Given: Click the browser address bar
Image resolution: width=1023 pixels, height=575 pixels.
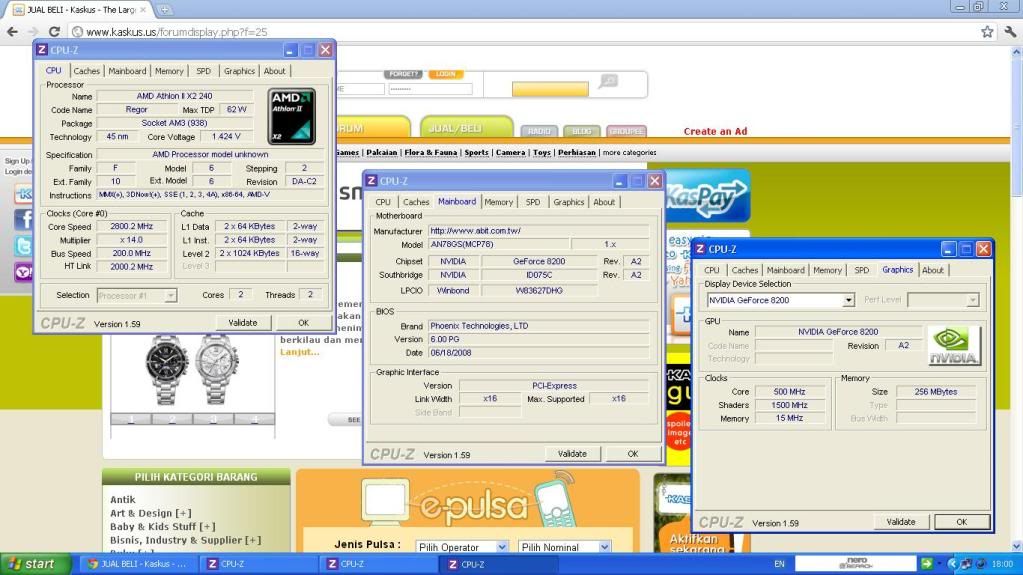Looking at the screenshot, I should (522, 31).
